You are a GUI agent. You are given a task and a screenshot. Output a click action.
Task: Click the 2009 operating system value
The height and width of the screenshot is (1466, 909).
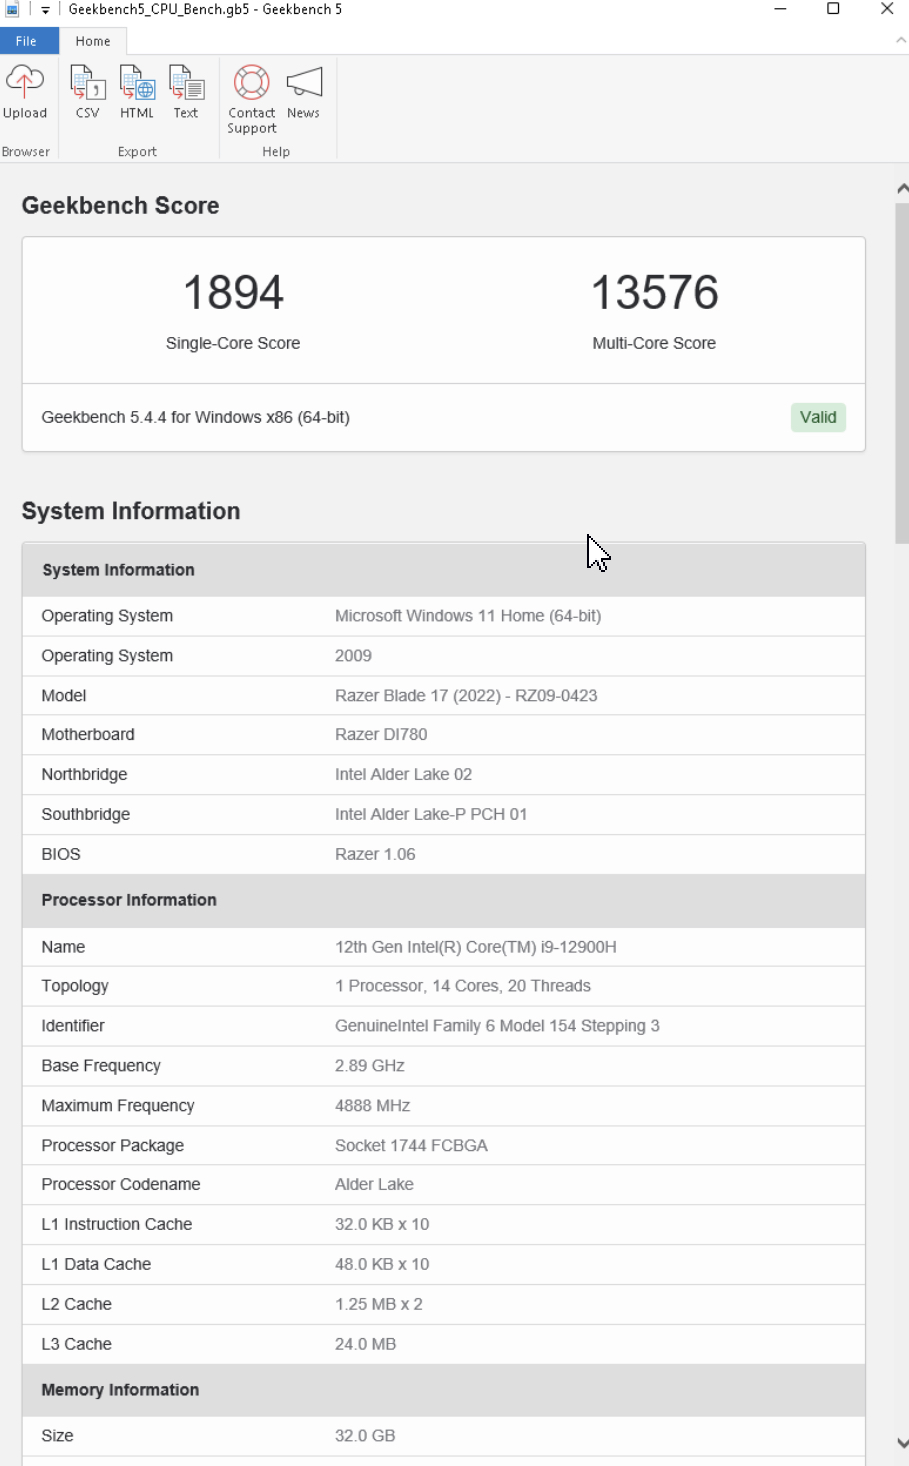coord(353,656)
